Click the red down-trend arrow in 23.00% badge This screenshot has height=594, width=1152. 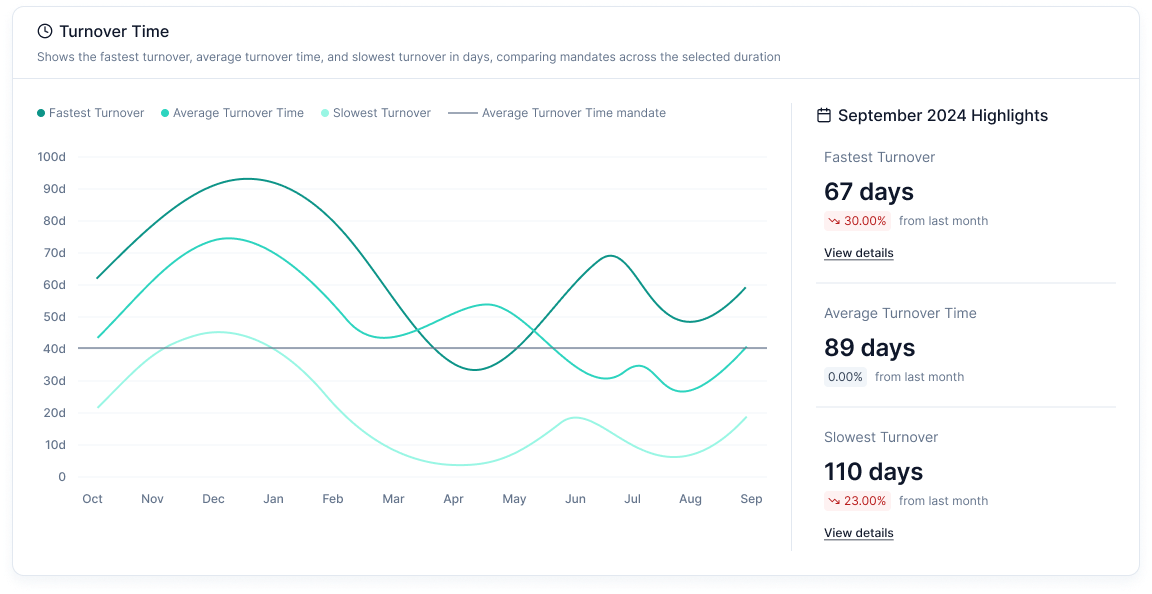834,501
